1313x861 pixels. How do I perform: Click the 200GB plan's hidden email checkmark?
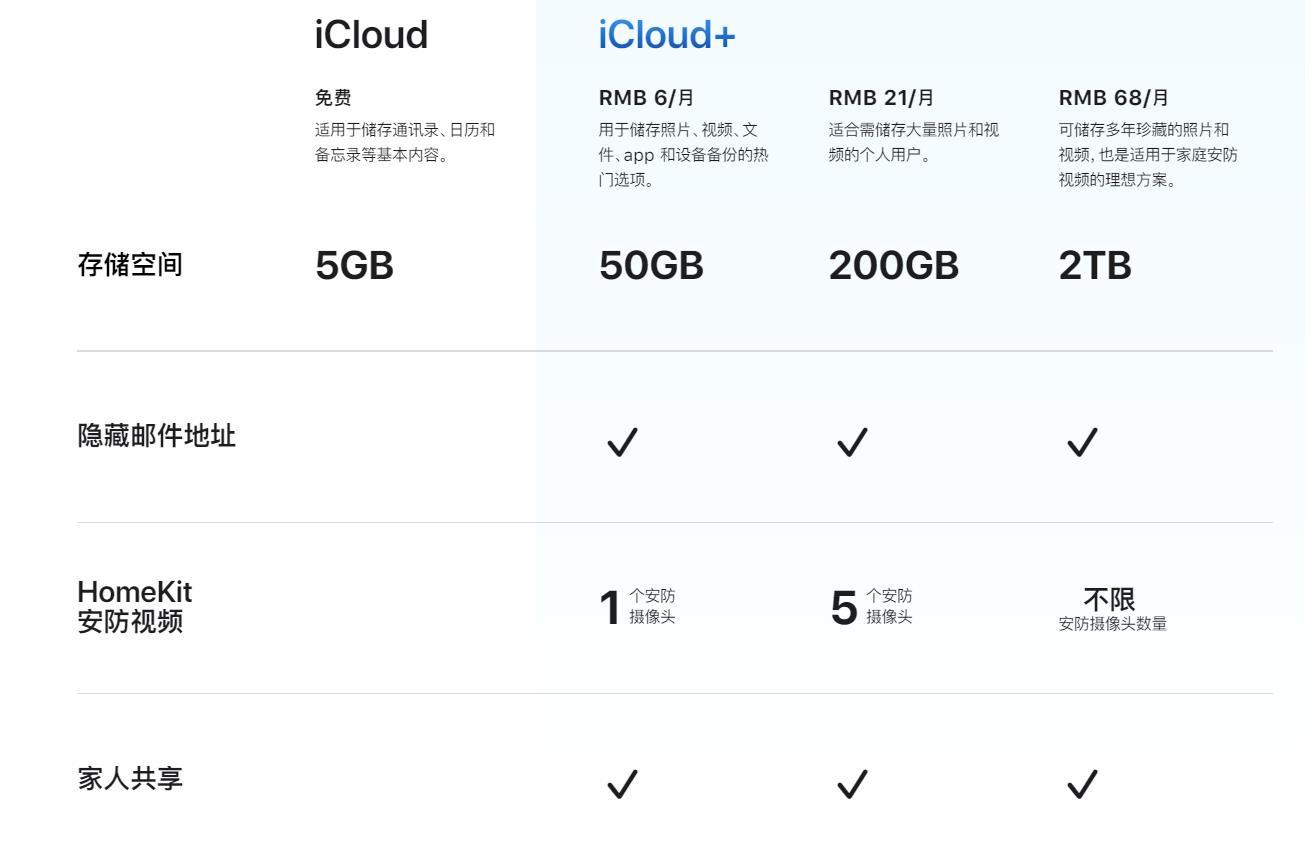tap(852, 441)
